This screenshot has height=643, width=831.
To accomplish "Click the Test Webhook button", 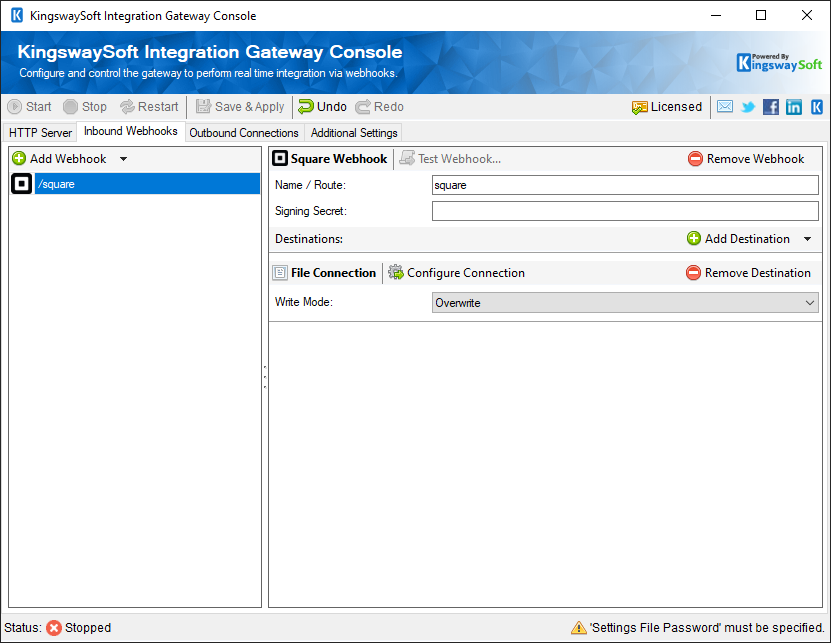I will 450,158.
